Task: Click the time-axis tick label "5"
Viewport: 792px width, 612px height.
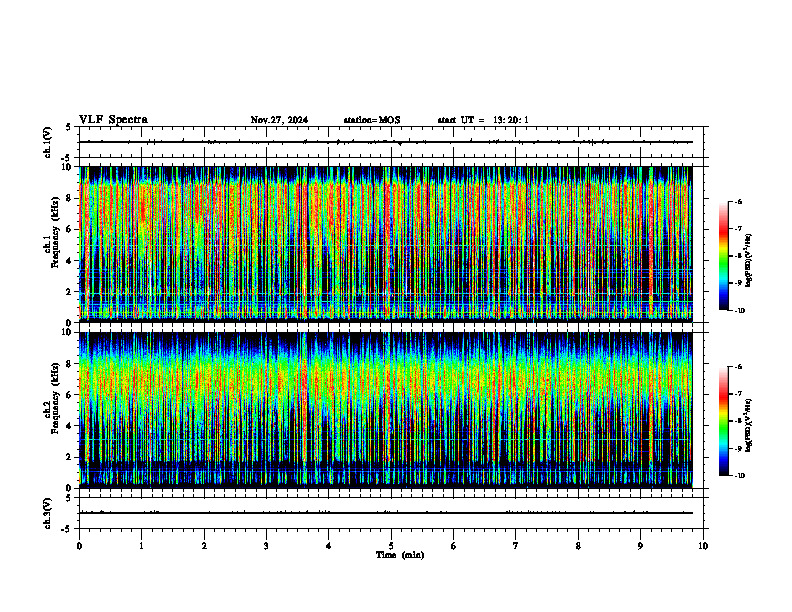Action: click(x=391, y=546)
